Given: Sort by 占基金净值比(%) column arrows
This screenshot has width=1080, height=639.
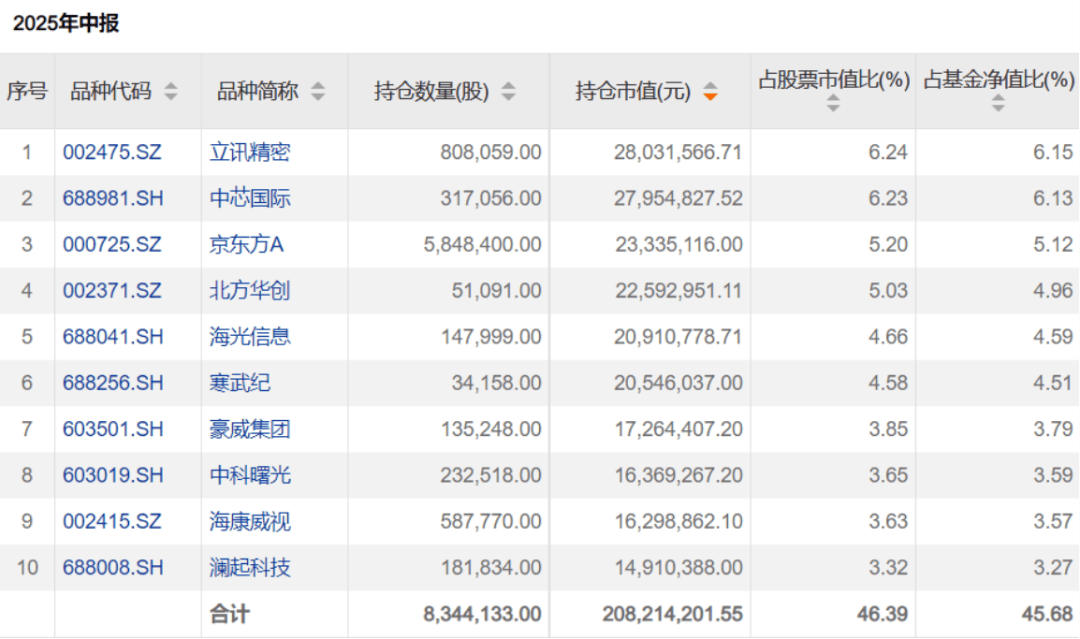Looking at the screenshot, I should [998, 103].
